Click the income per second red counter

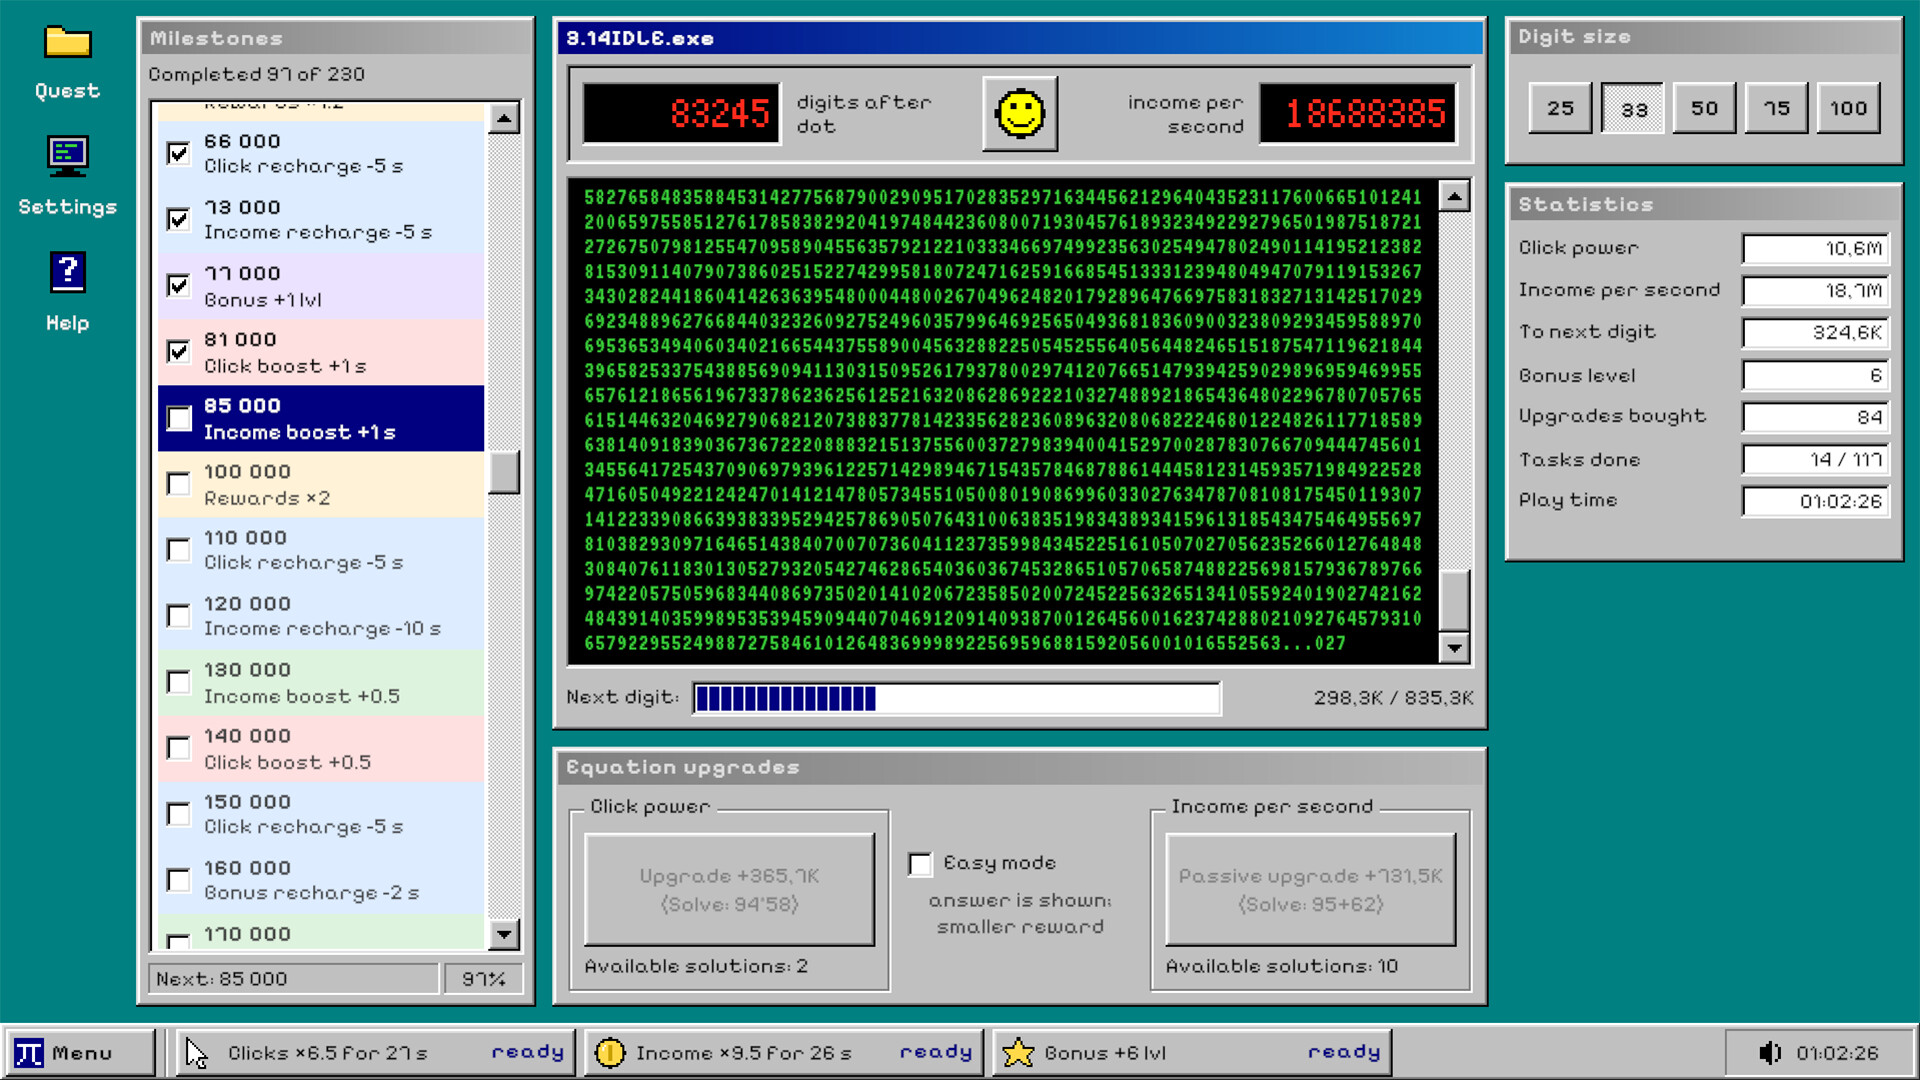coord(1358,114)
